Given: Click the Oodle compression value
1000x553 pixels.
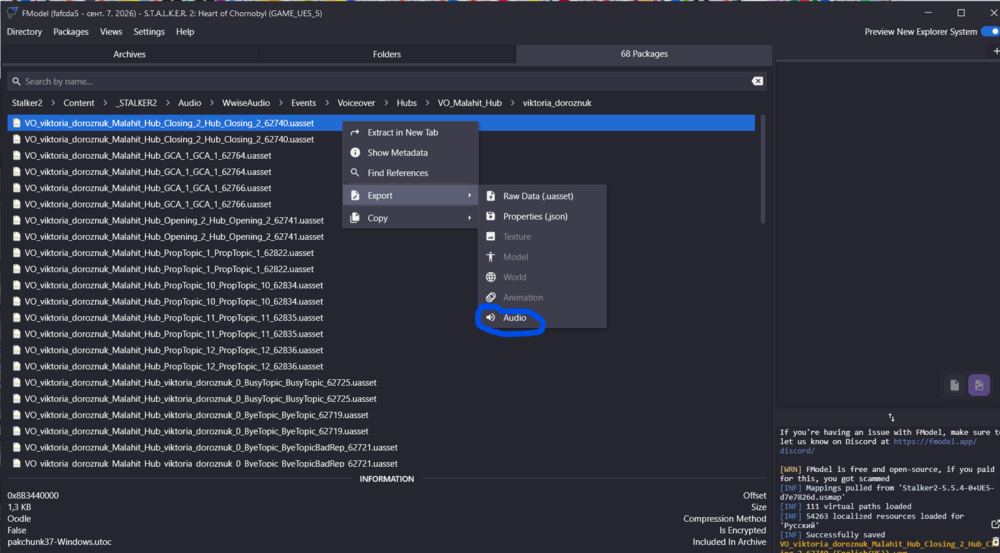Looking at the screenshot, I should [18, 519].
